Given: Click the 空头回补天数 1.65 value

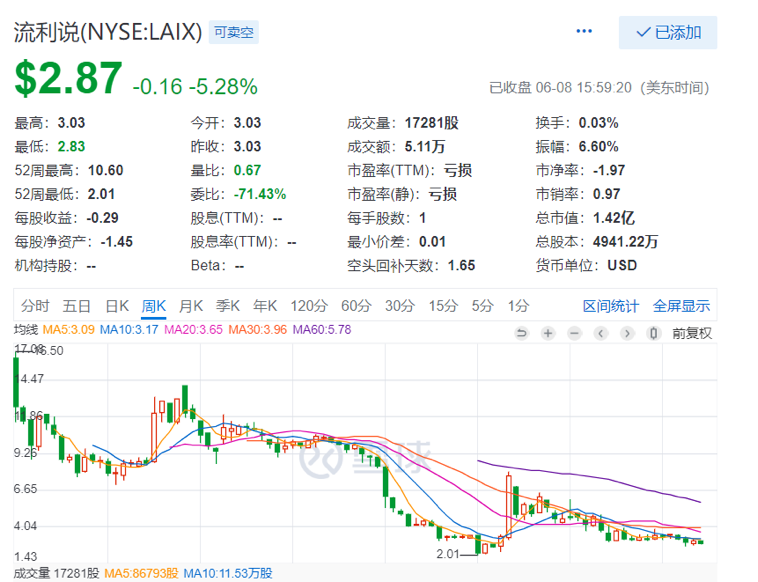Looking at the screenshot, I should click(462, 265).
